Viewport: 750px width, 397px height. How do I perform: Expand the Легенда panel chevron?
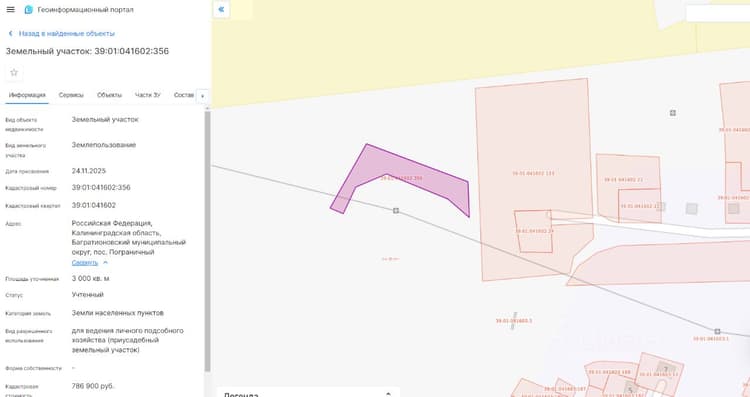click(x=388, y=394)
